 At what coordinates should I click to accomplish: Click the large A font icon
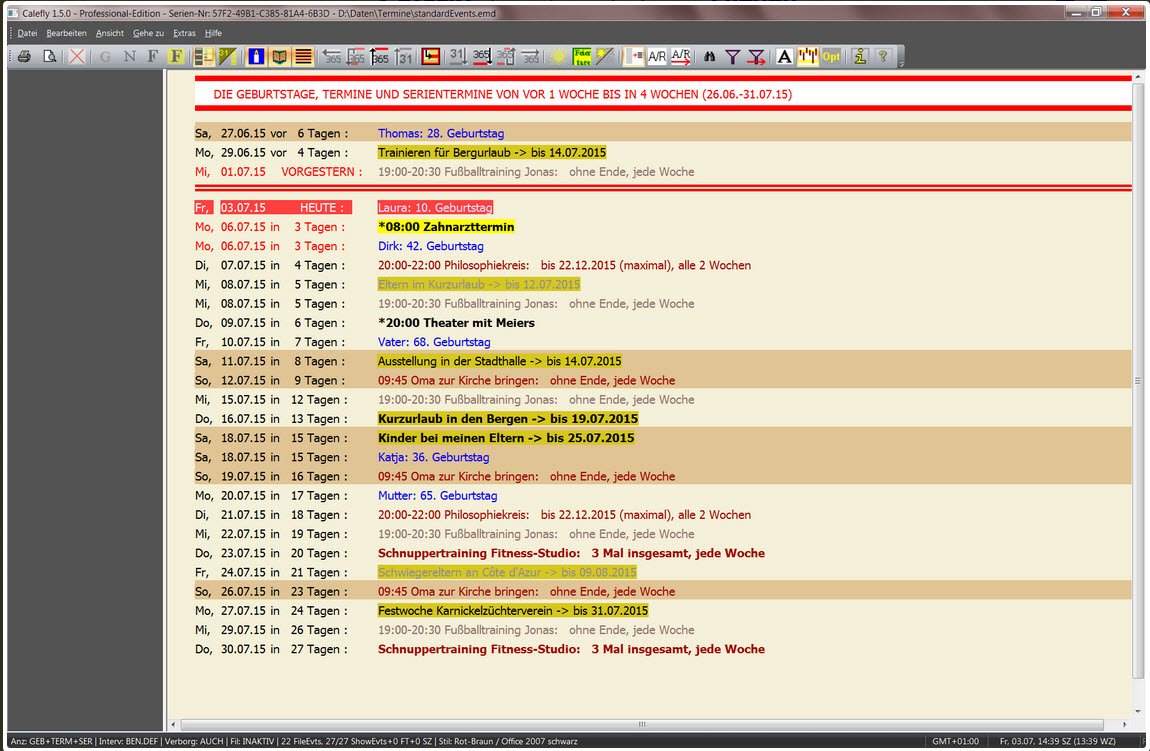(784, 57)
